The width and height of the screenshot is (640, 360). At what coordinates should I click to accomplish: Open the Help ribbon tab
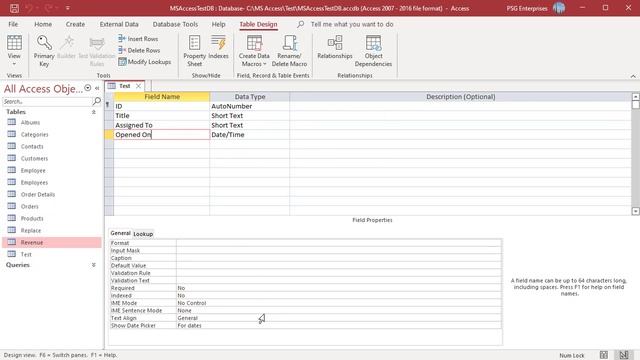click(218, 24)
